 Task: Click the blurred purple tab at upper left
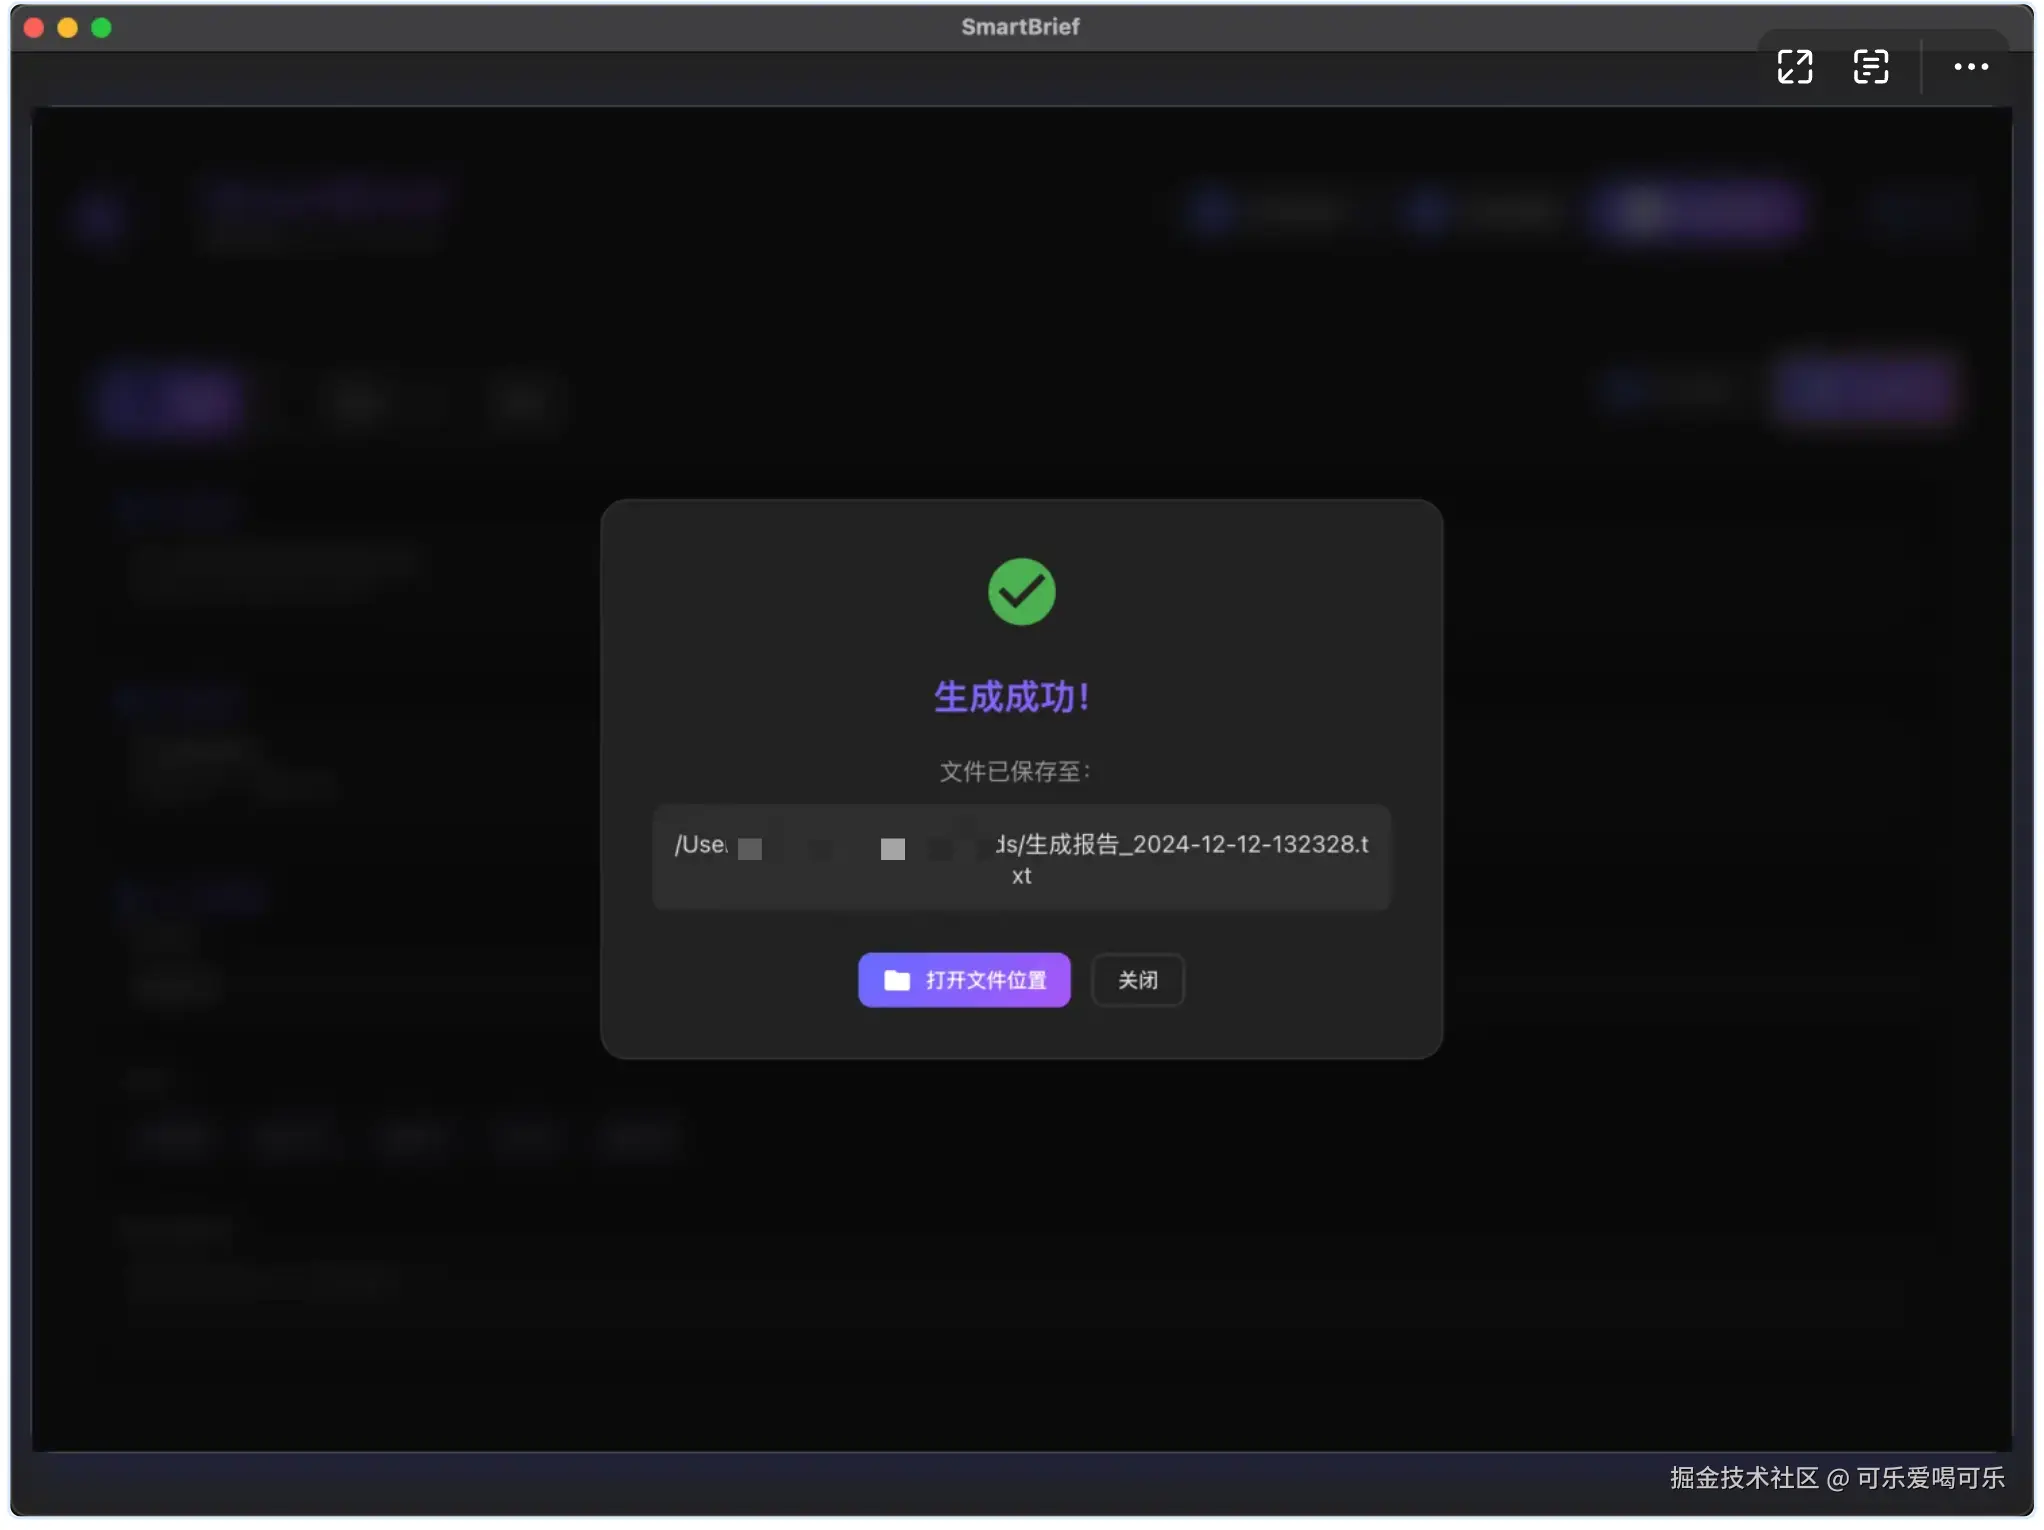point(172,401)
